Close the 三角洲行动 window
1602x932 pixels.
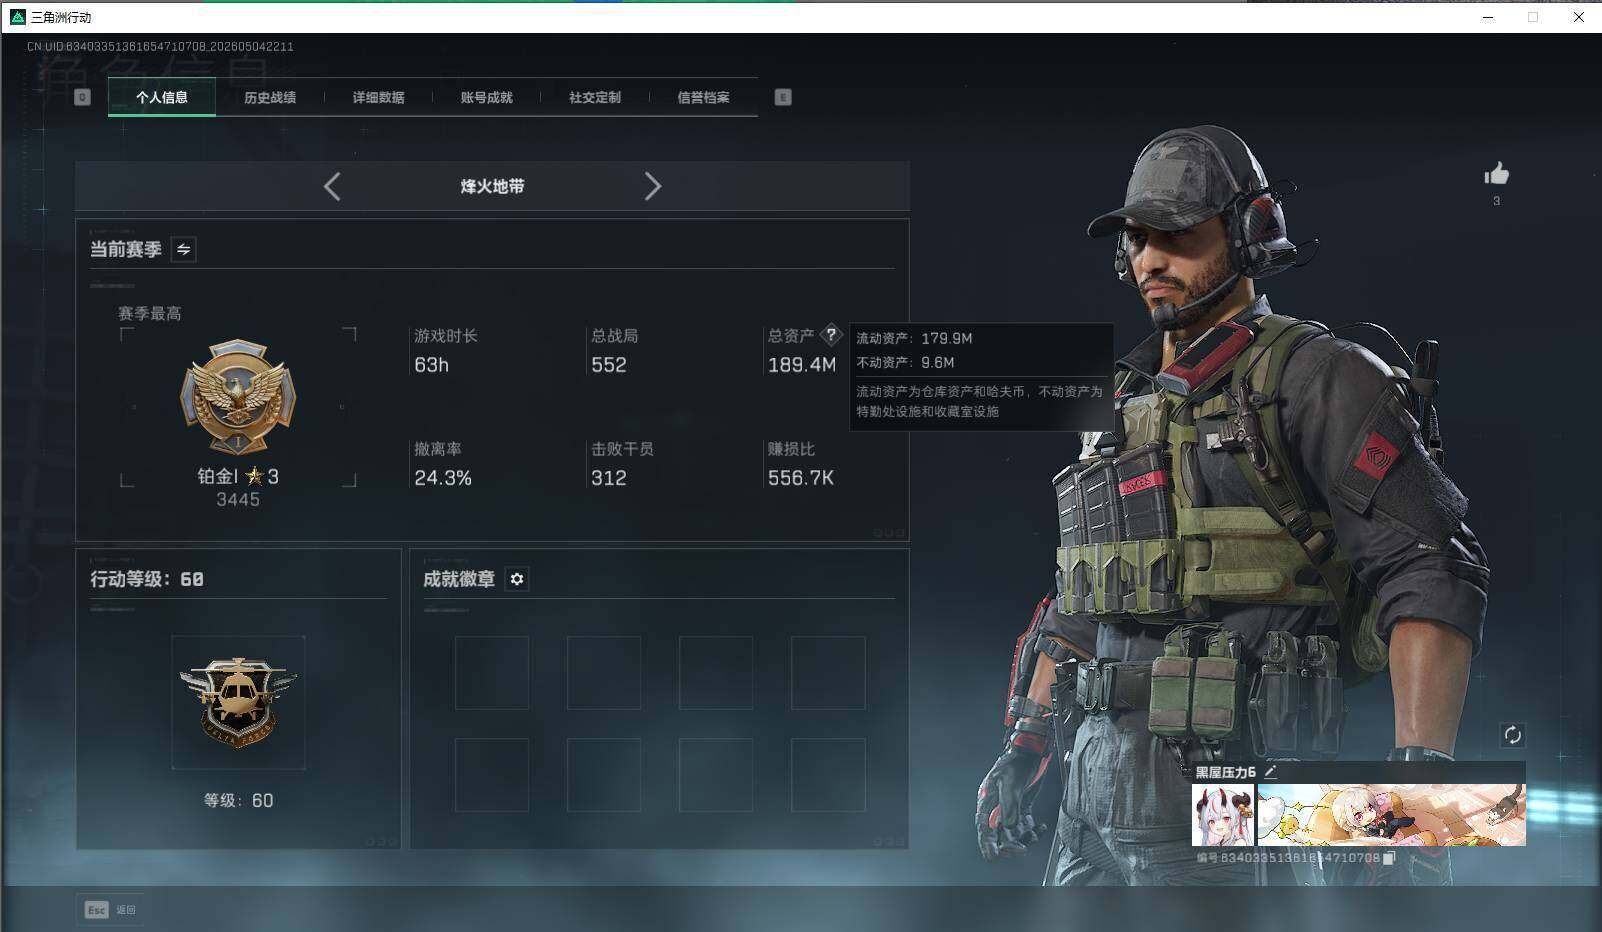click(x=1579, y=17)
